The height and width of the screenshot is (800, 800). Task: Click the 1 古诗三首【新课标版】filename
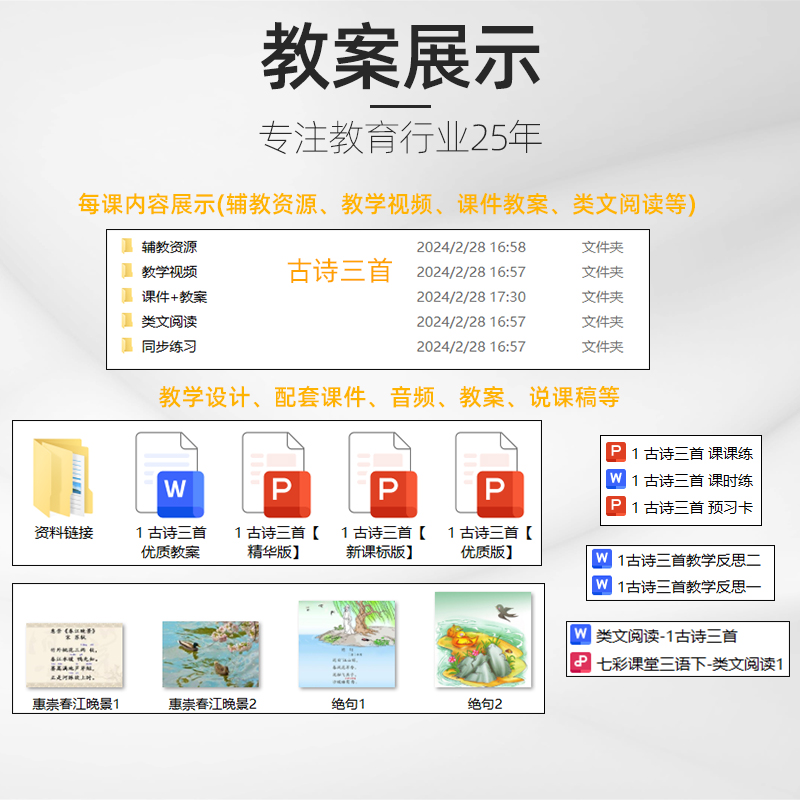click(x=383, y=542)
